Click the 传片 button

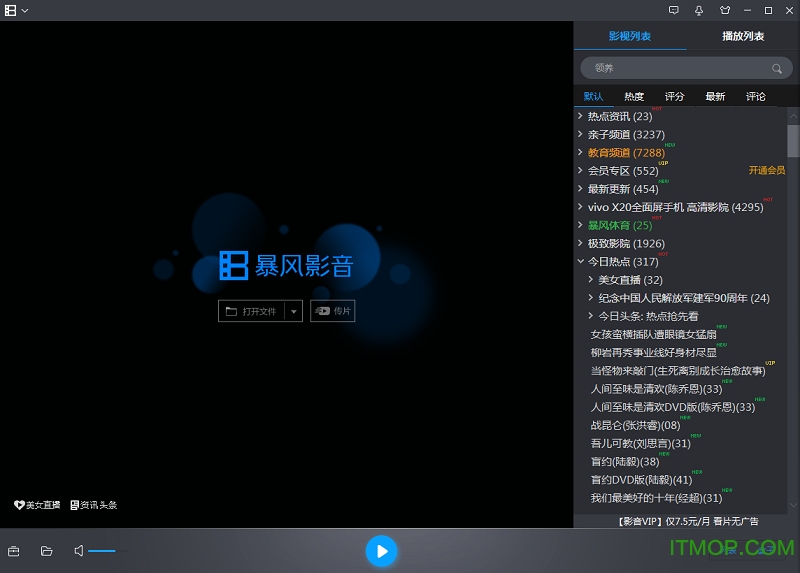[x=333, y=311]
